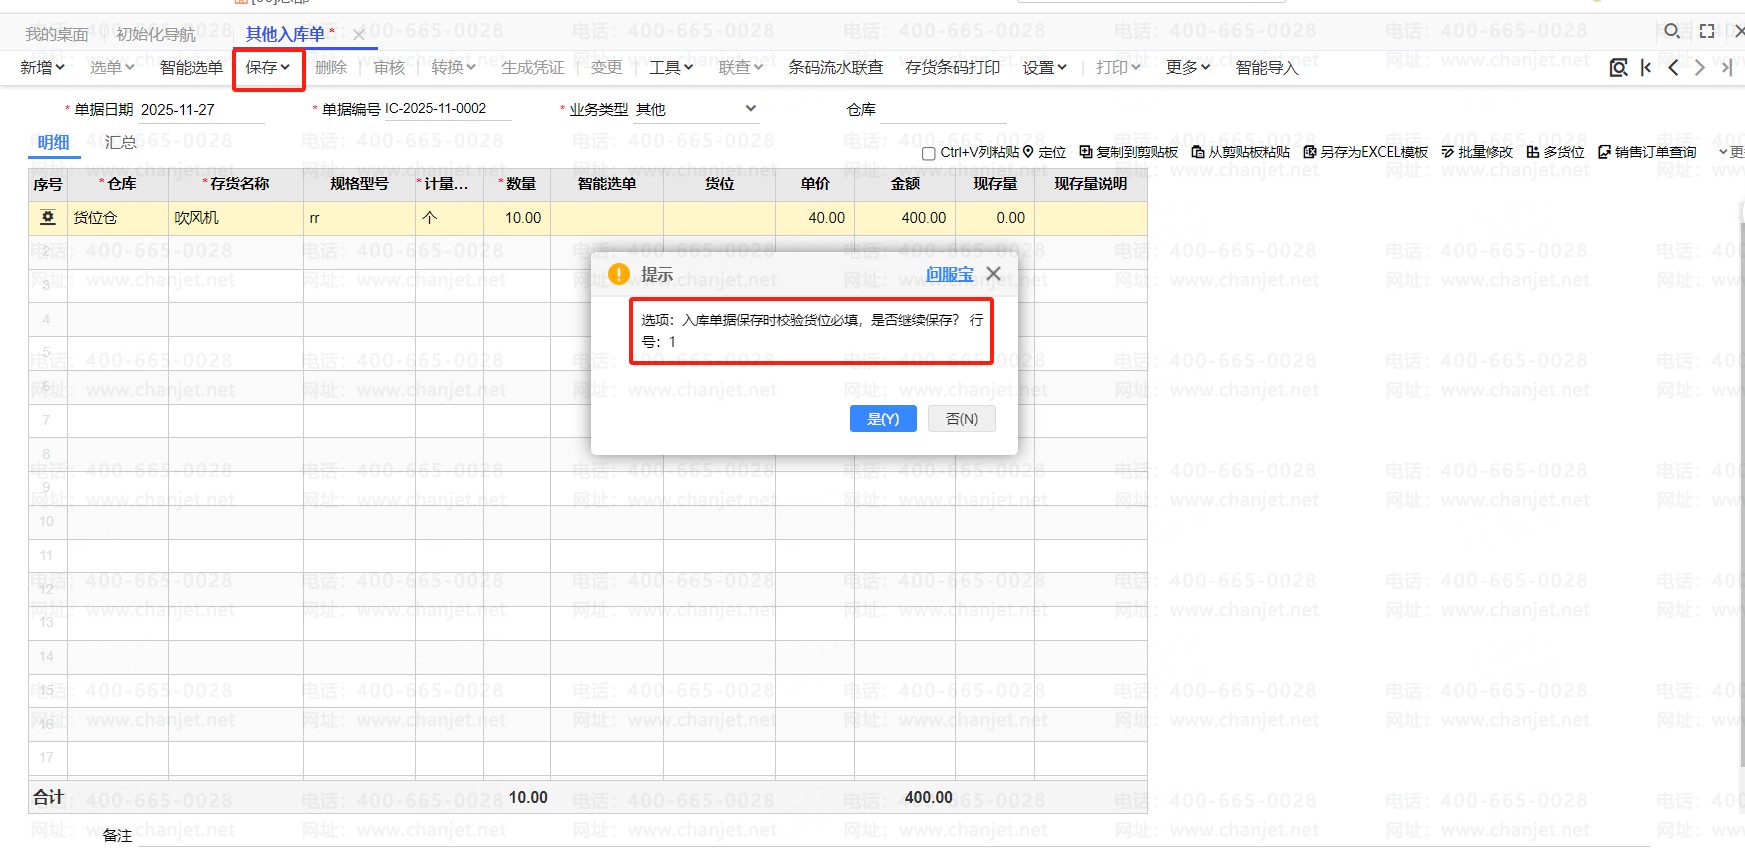Click 条码流水联查 in toolbar
The height and width of the screenshot is (851, 1745).
click(x=836, y=67)
